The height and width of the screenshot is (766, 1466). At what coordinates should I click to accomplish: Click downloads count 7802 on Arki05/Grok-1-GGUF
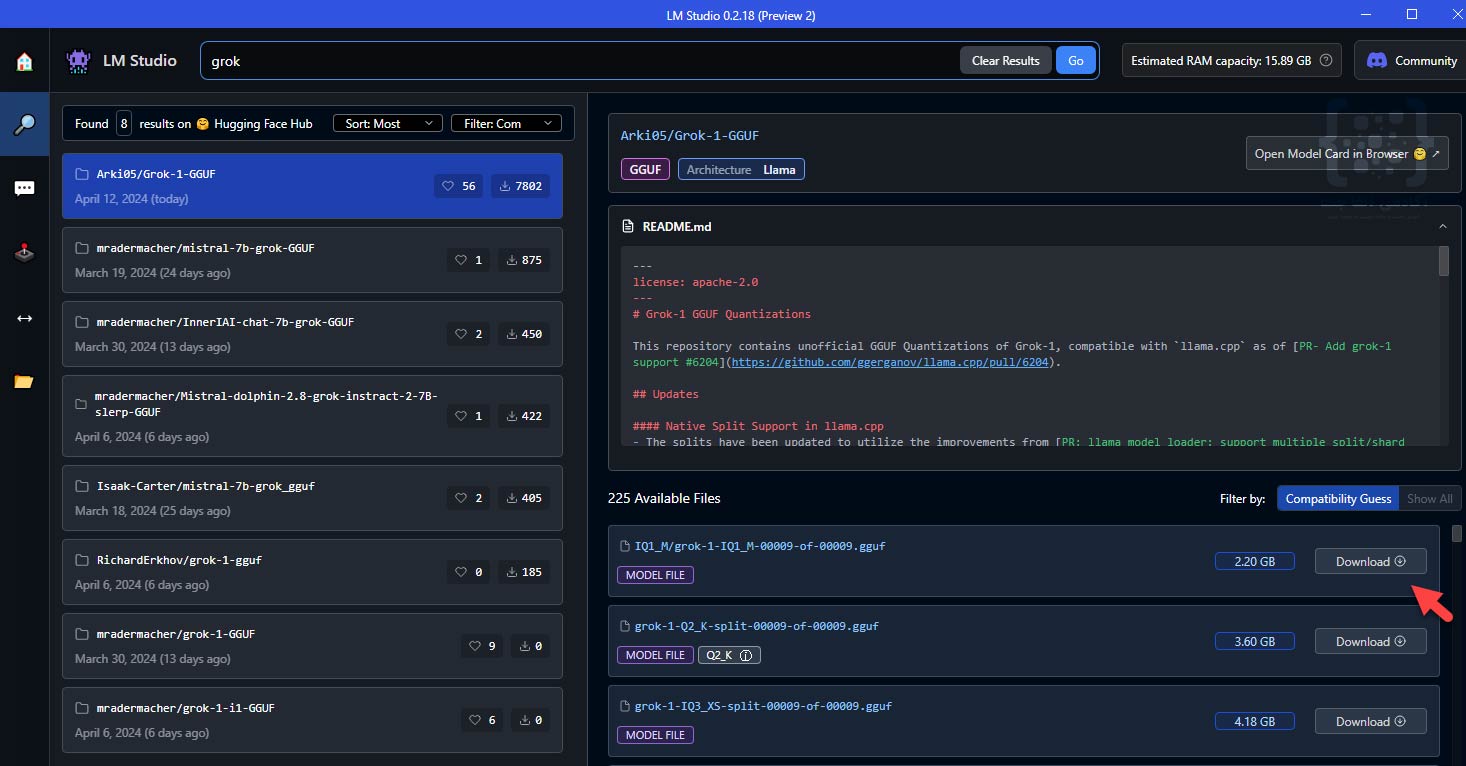click(520, 186)
